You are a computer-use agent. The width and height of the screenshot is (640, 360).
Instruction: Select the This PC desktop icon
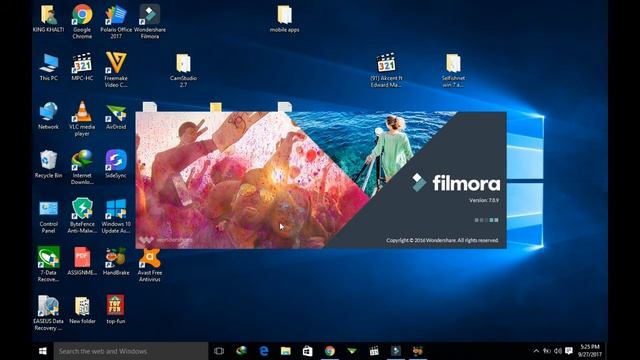click(x=49, y=67)
